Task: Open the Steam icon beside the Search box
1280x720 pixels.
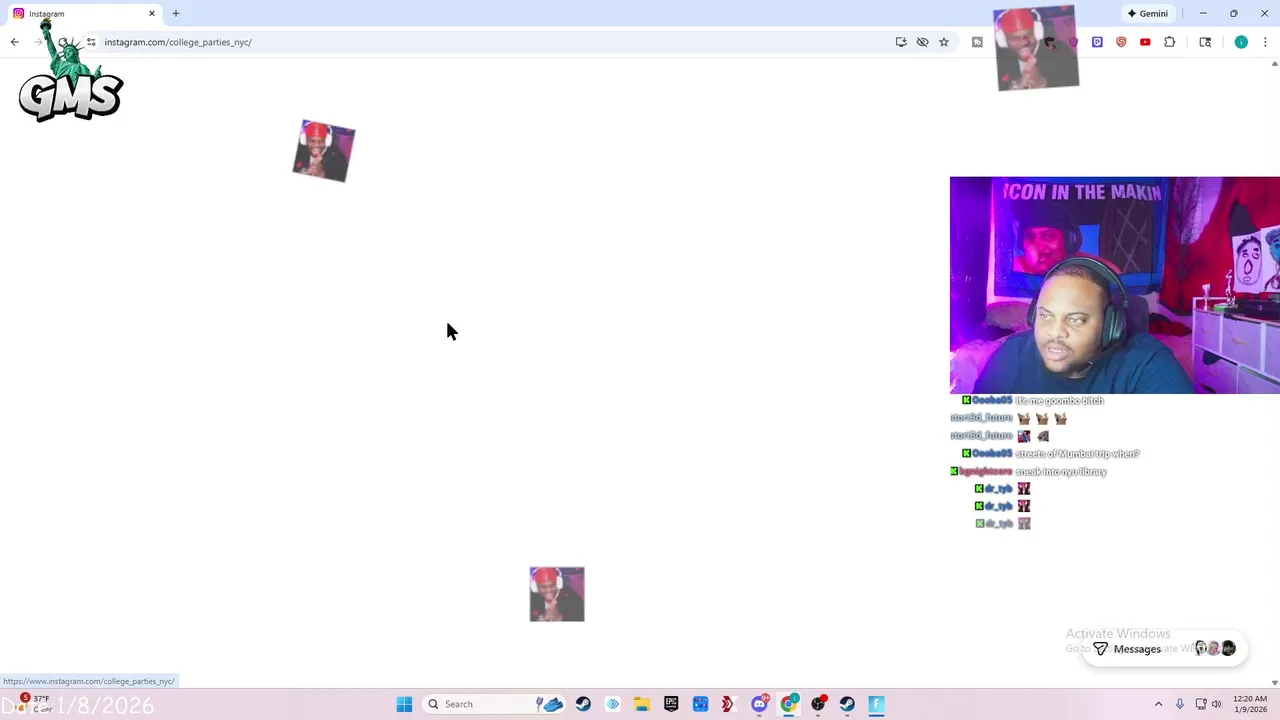Action: tap(583, 704)
